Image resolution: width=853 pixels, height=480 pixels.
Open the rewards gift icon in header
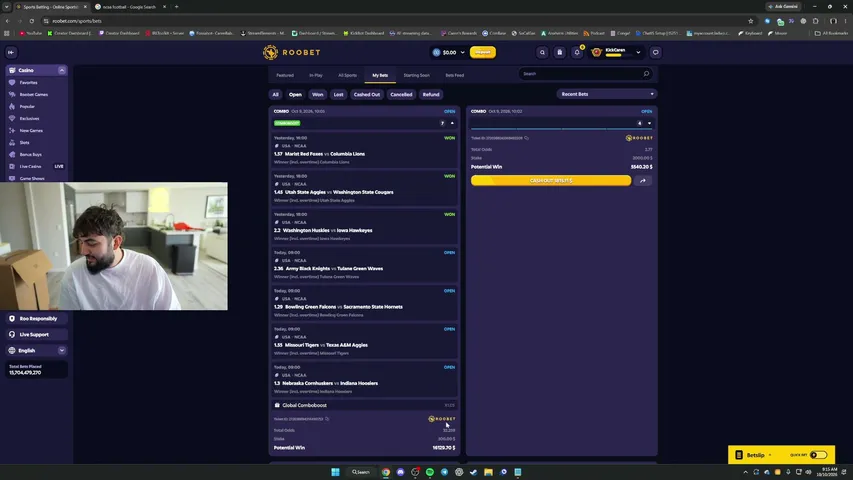pyautogui.click(x=559, y=52)
